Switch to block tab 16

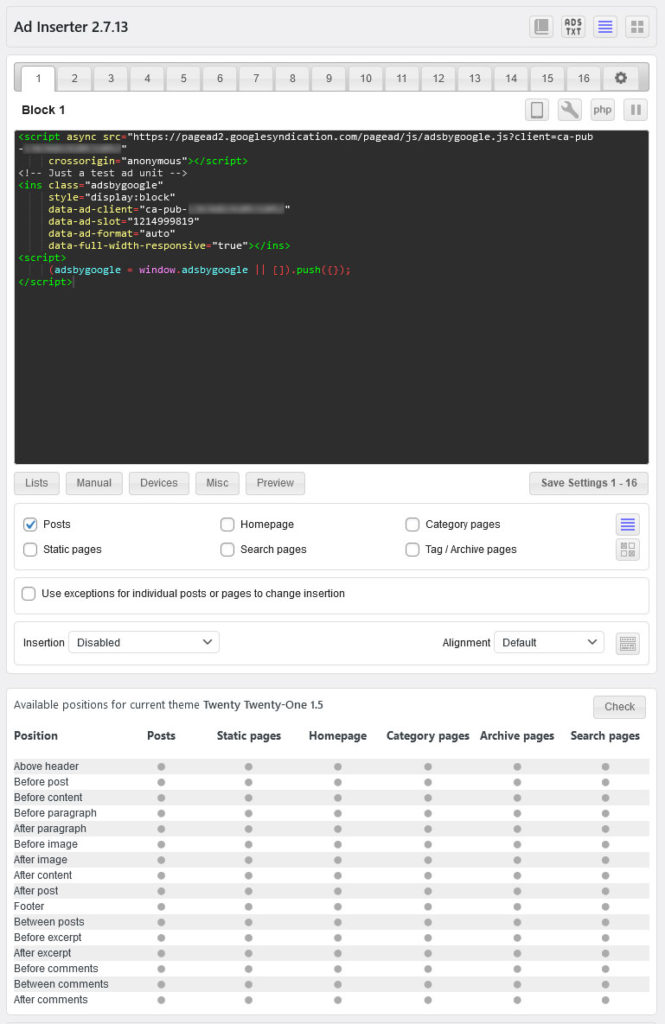pos(583,78)
